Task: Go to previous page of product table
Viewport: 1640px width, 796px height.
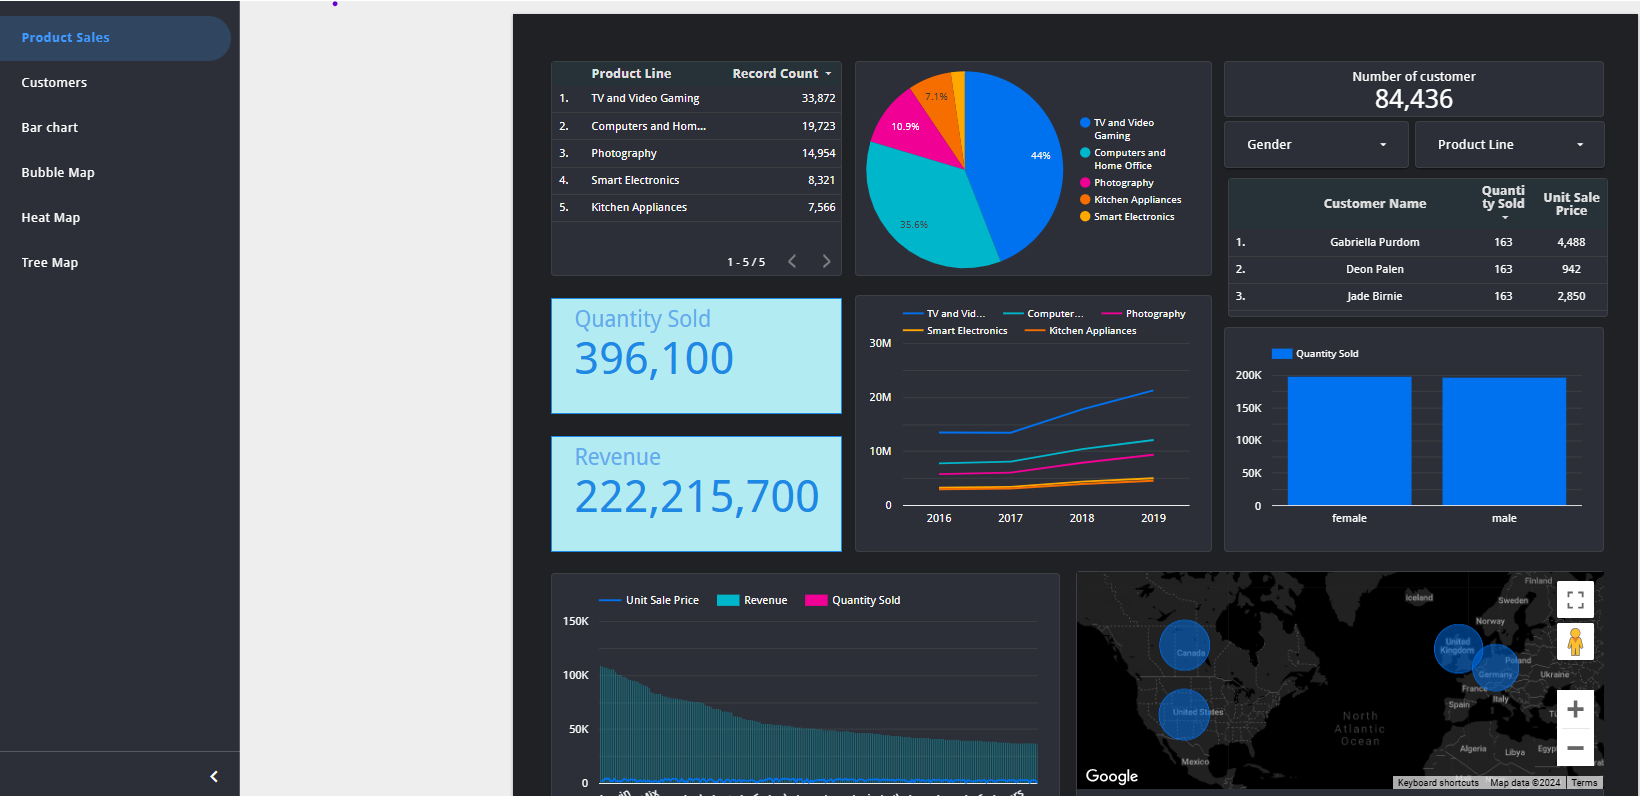Action: [792, 261]
